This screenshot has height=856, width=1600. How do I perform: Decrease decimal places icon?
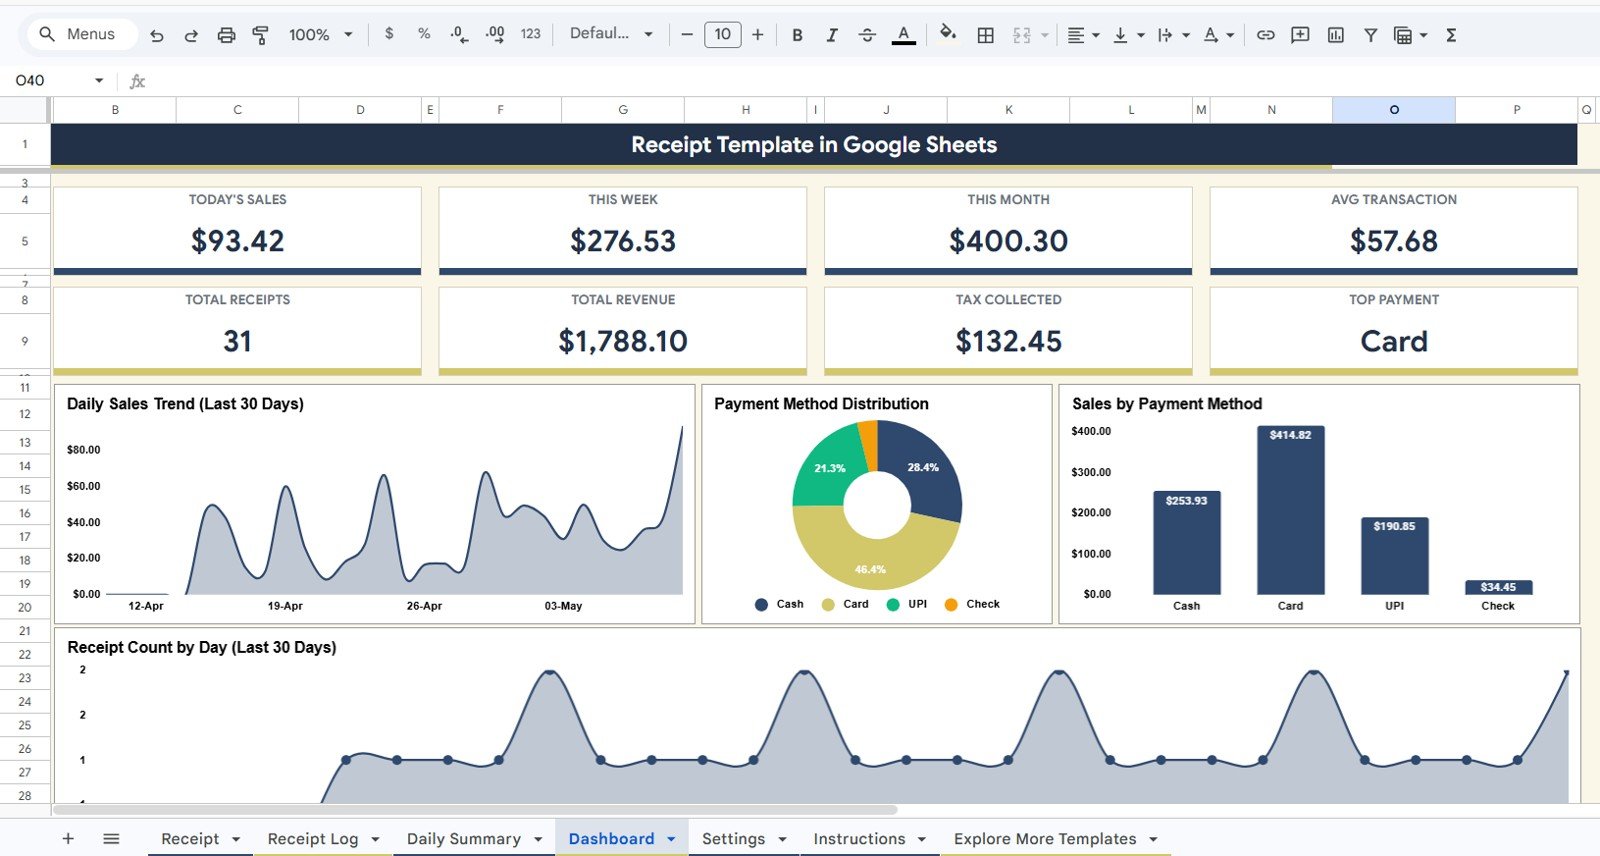pos(459,34)
